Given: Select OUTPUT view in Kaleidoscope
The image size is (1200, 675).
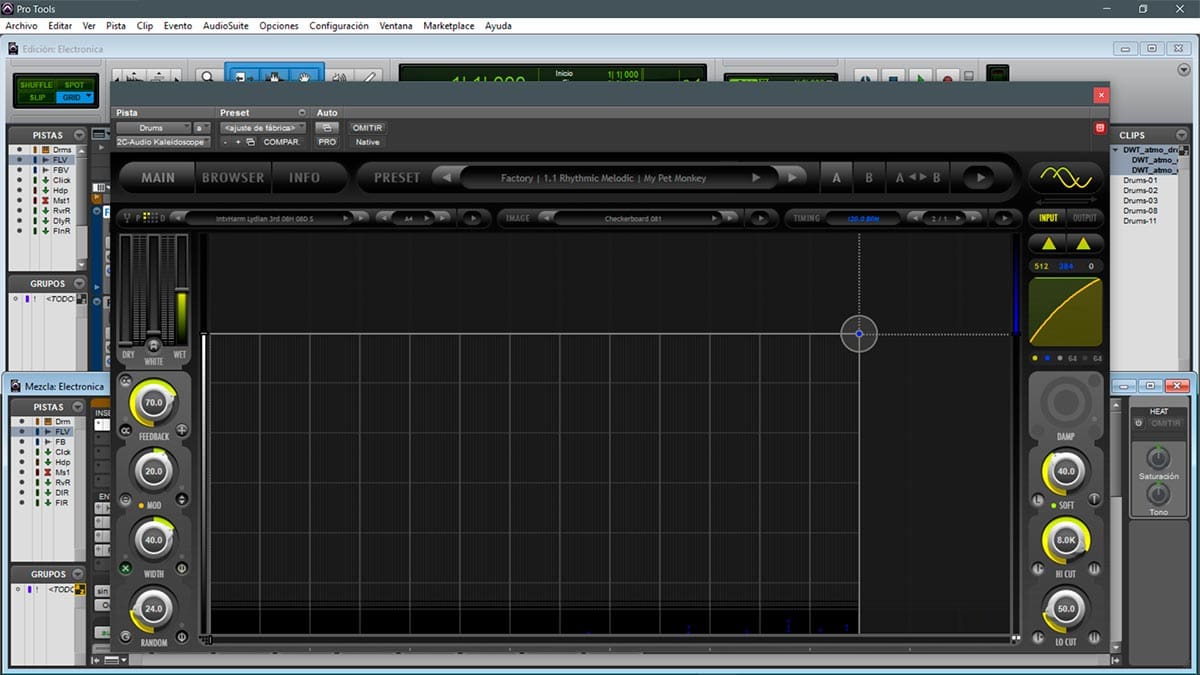Looking at the screenshot, I should [x=1084, y=218].
